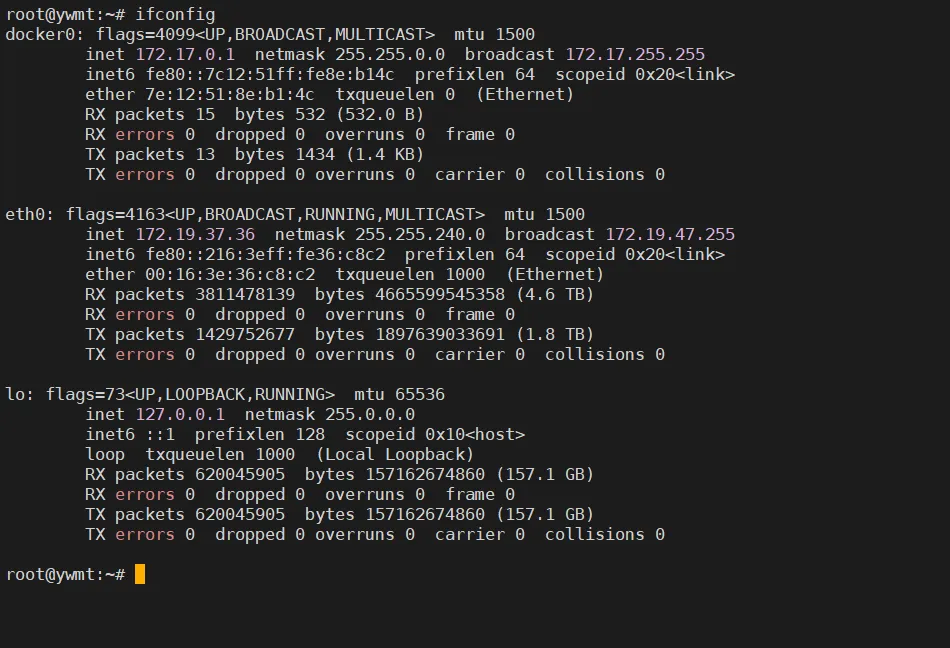The width and height of the screenshot is (950, 648).
Task: Click the loopback address 127.0.0.1
Action: pos(180,414)
